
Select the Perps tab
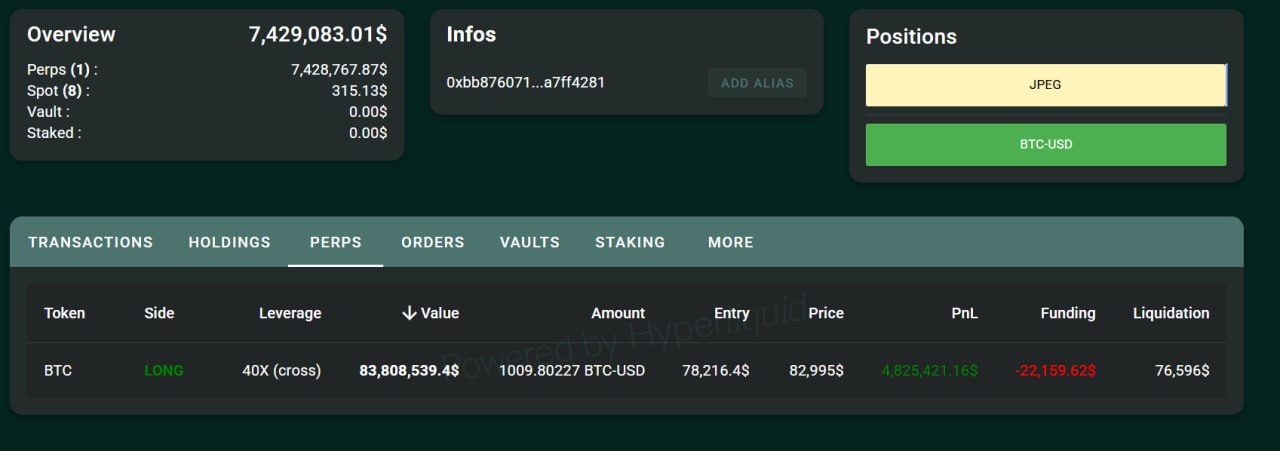tap(335, 242)
